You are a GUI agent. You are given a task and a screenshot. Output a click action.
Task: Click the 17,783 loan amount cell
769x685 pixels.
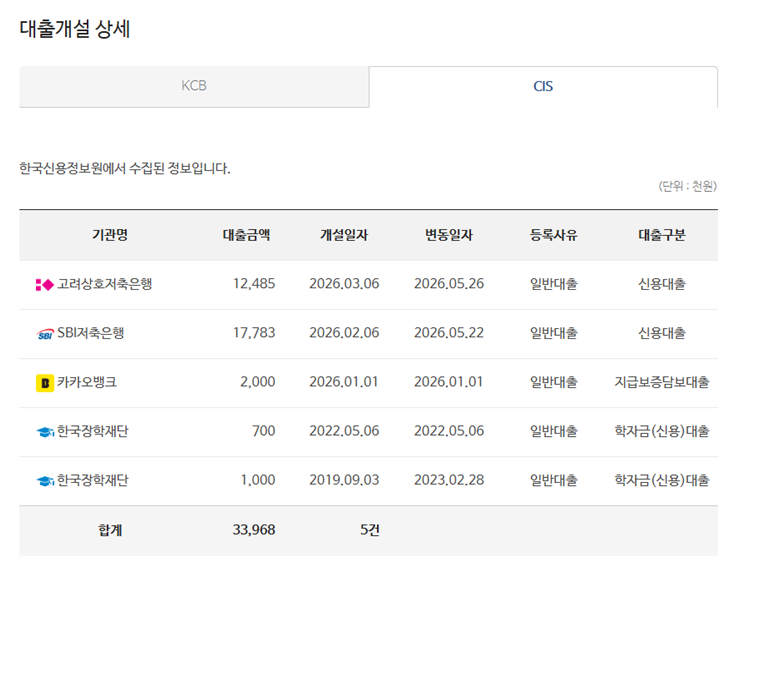click(x=254, y=333)
